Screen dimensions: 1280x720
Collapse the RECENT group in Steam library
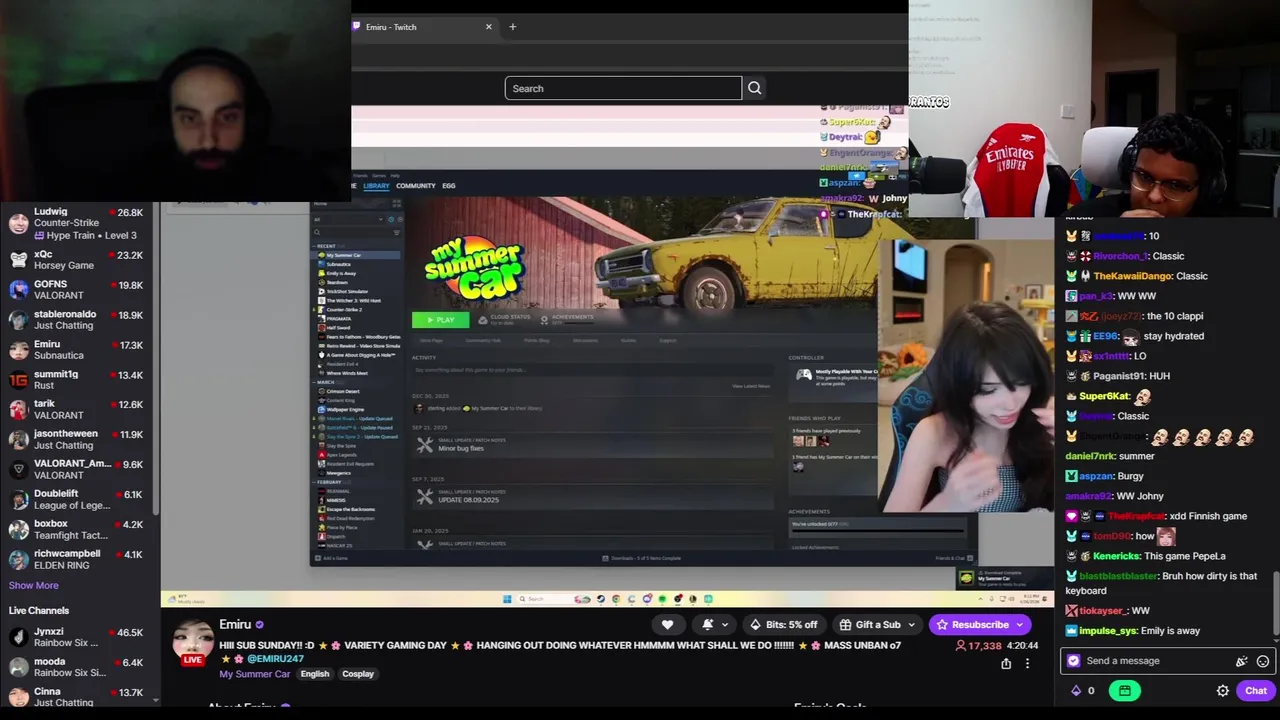[326, 246]
